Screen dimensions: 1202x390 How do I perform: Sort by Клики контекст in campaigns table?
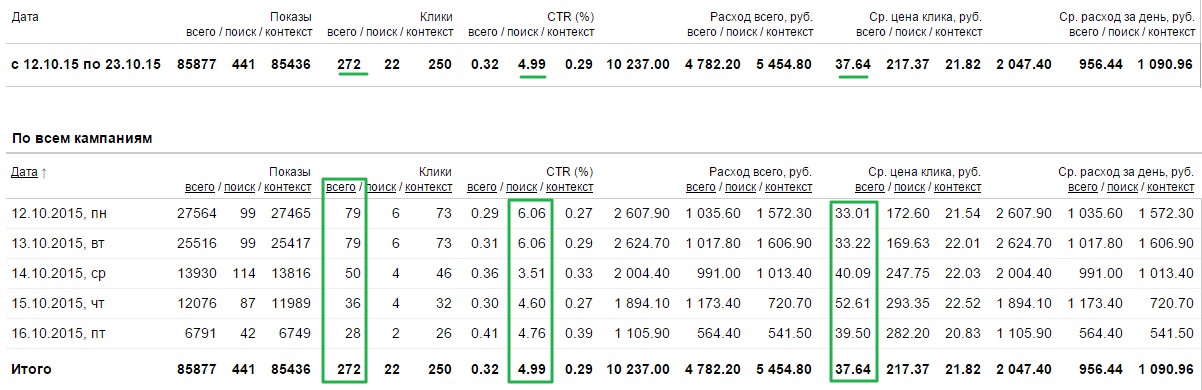[429, 187]
